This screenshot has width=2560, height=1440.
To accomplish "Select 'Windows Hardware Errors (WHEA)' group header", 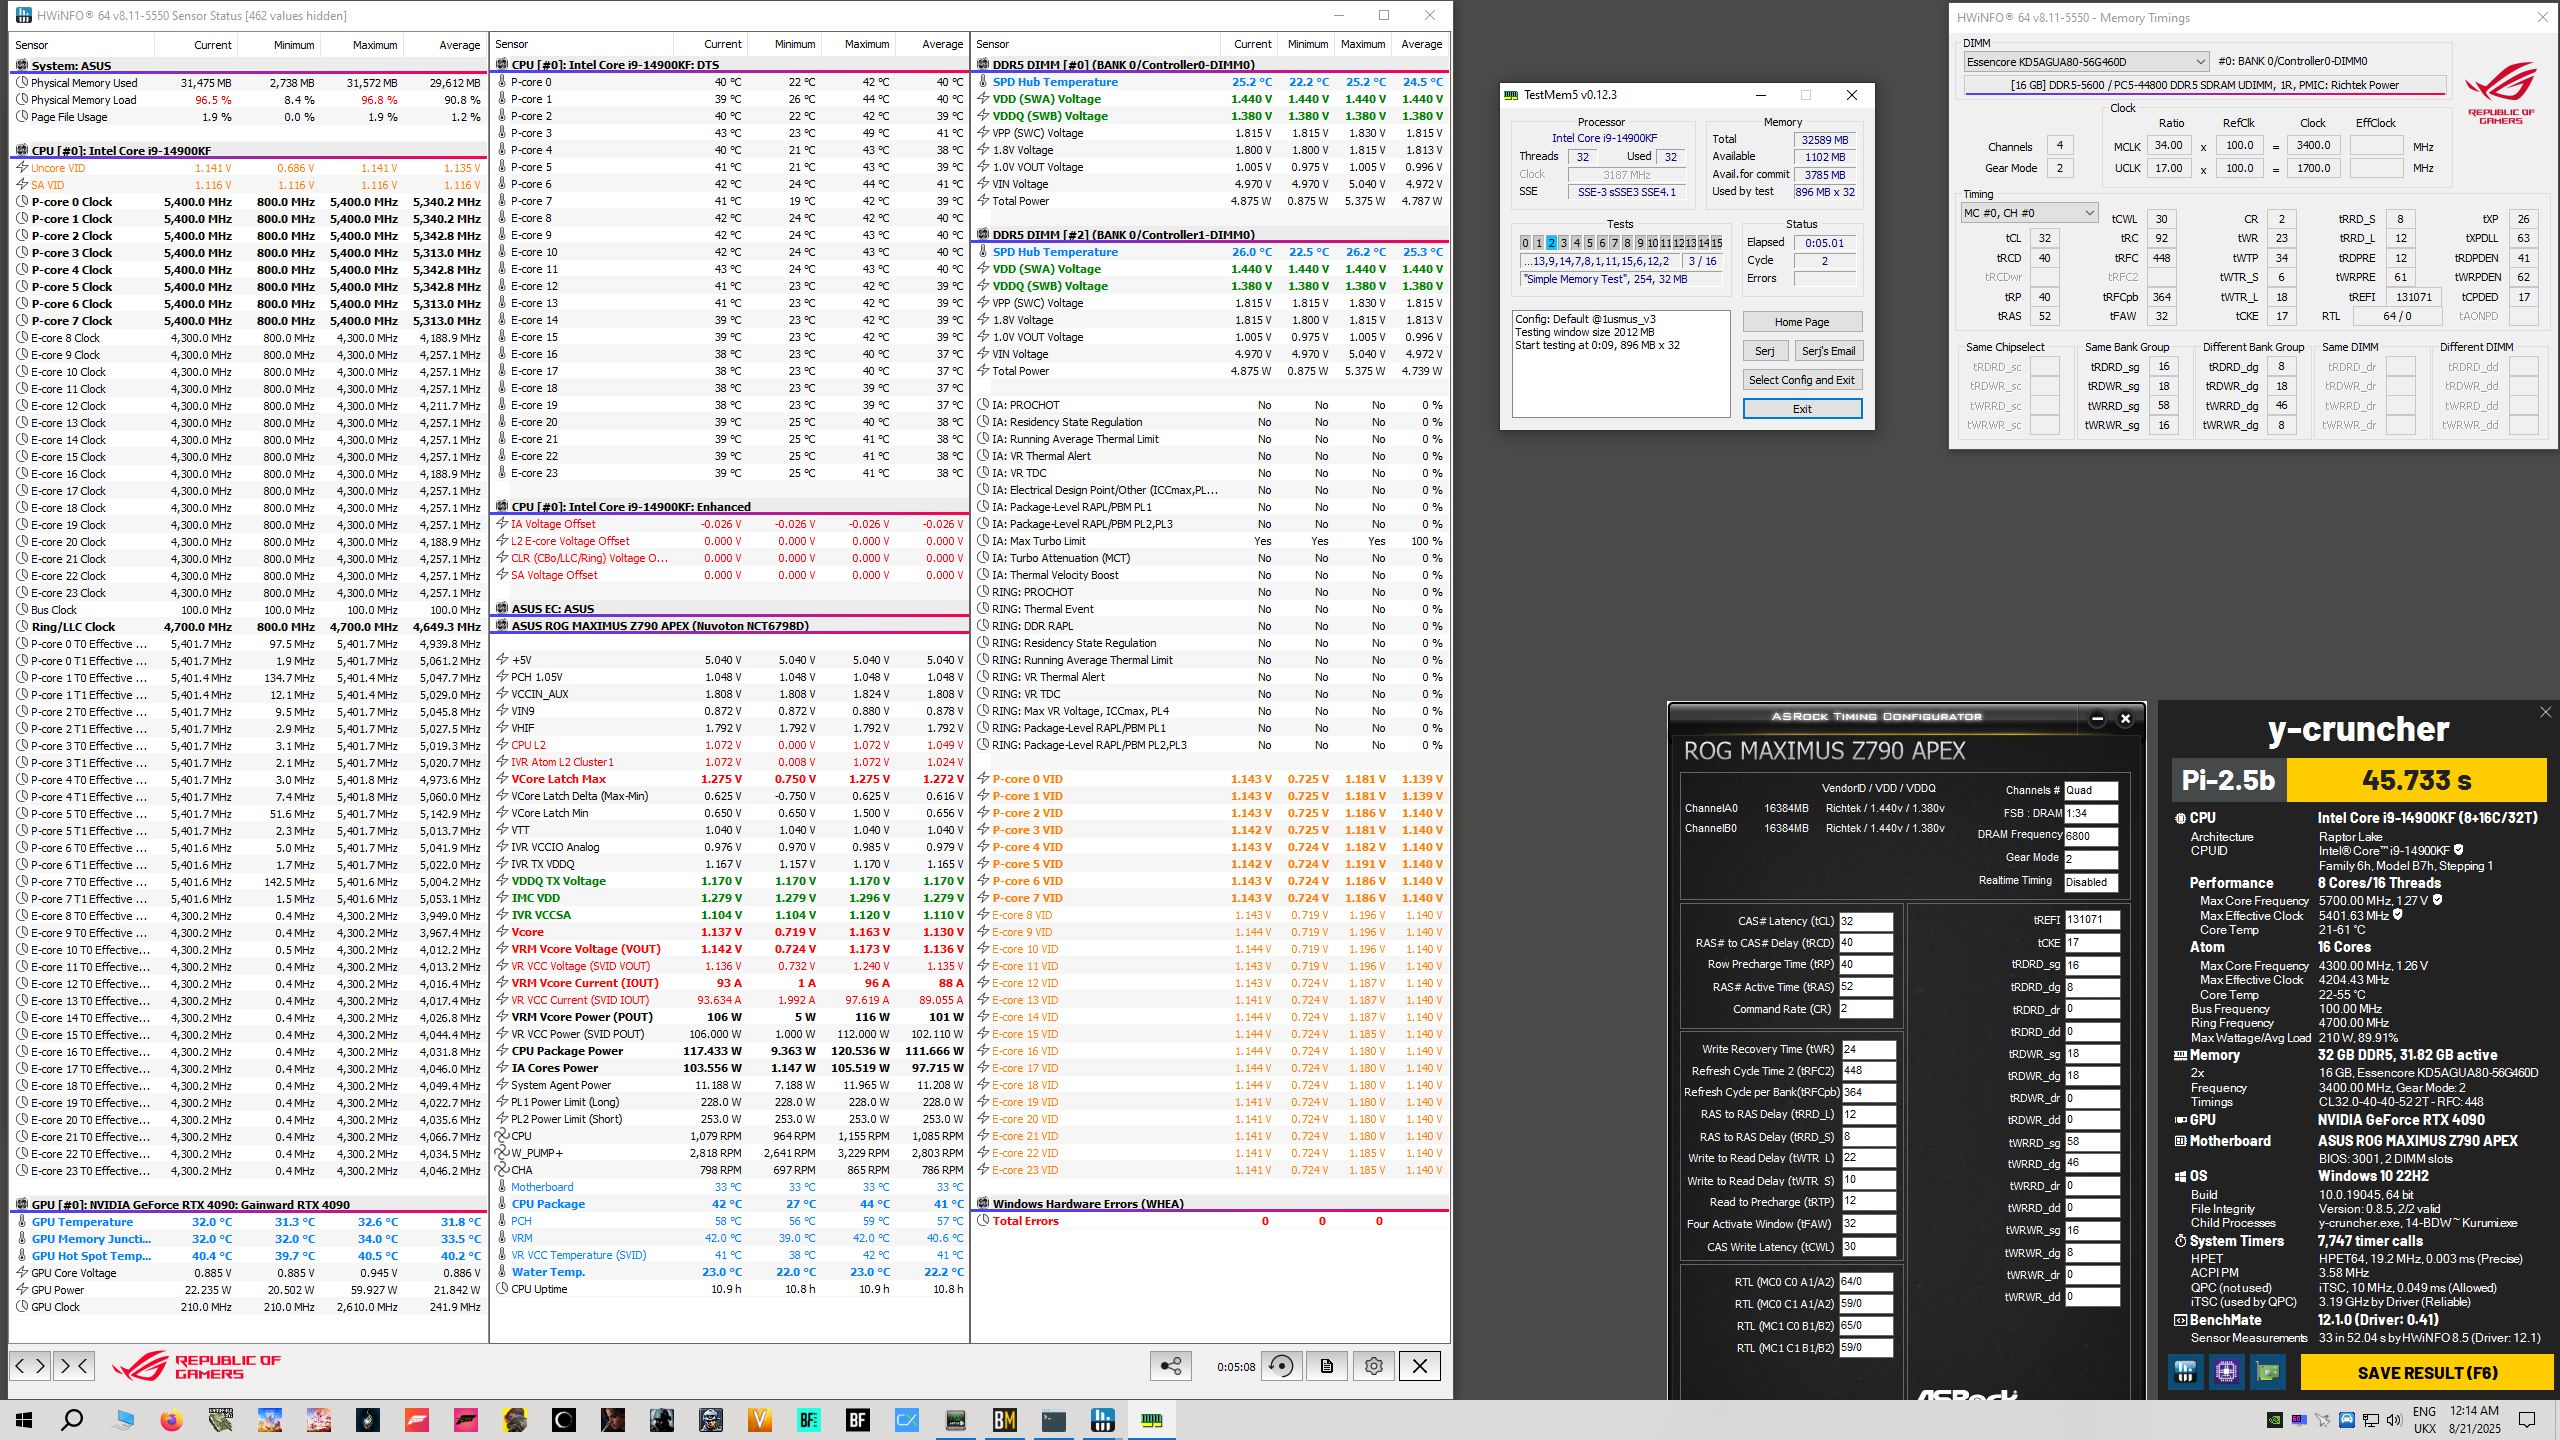I will click(x=1210, y=1204).
